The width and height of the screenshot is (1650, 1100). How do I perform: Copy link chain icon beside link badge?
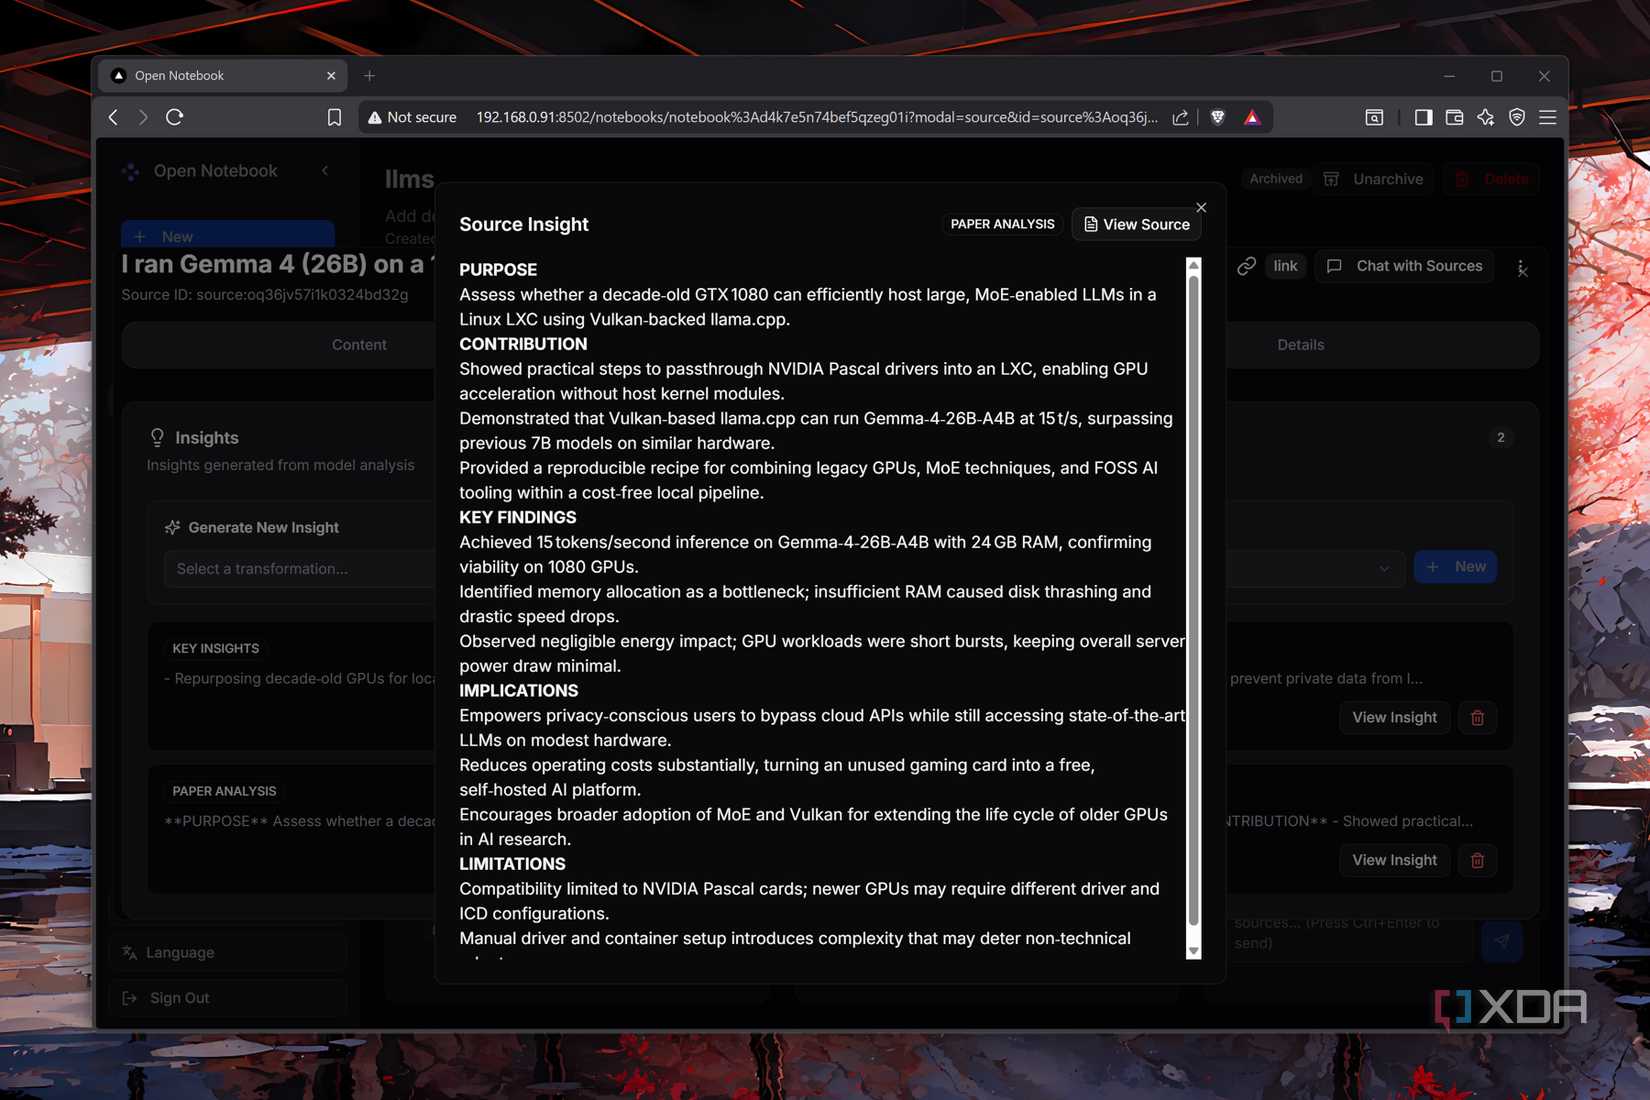[1246, 266]
